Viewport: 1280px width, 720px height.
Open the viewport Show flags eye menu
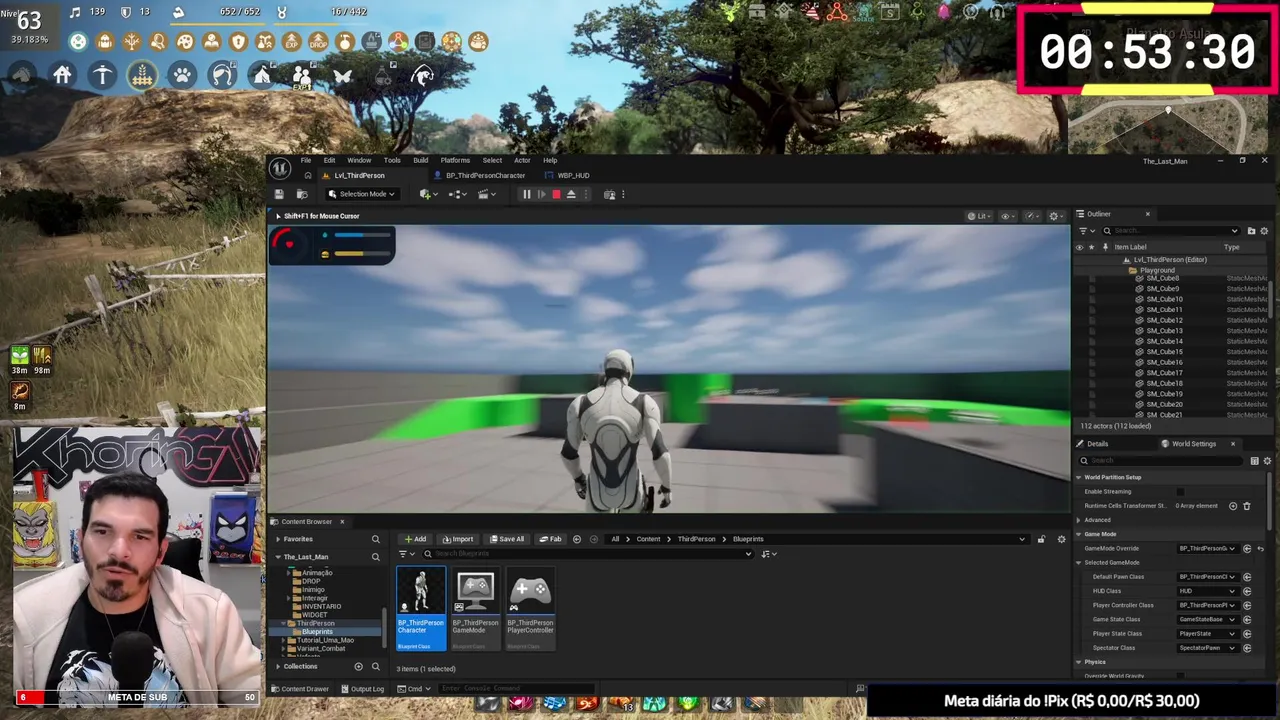pos(1008,216)
